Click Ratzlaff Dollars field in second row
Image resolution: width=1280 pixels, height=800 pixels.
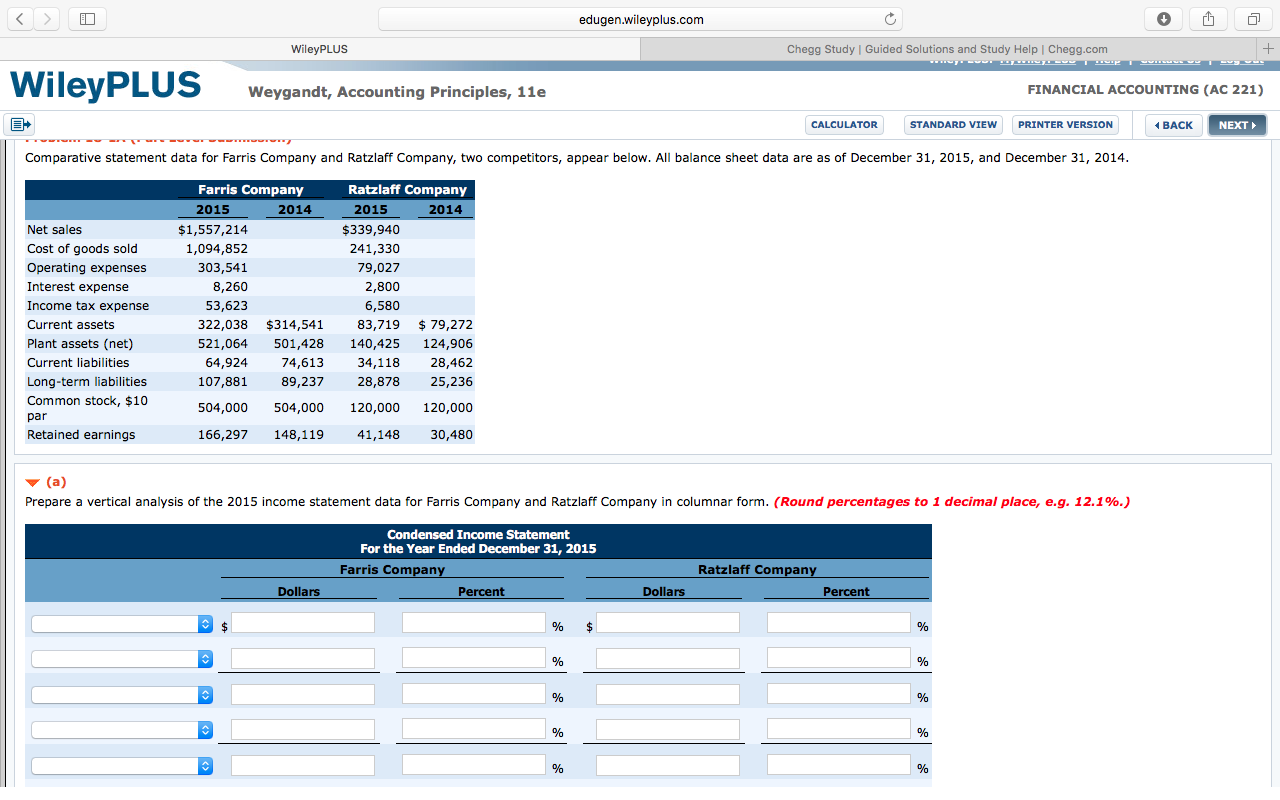click(x=668, y=658)
